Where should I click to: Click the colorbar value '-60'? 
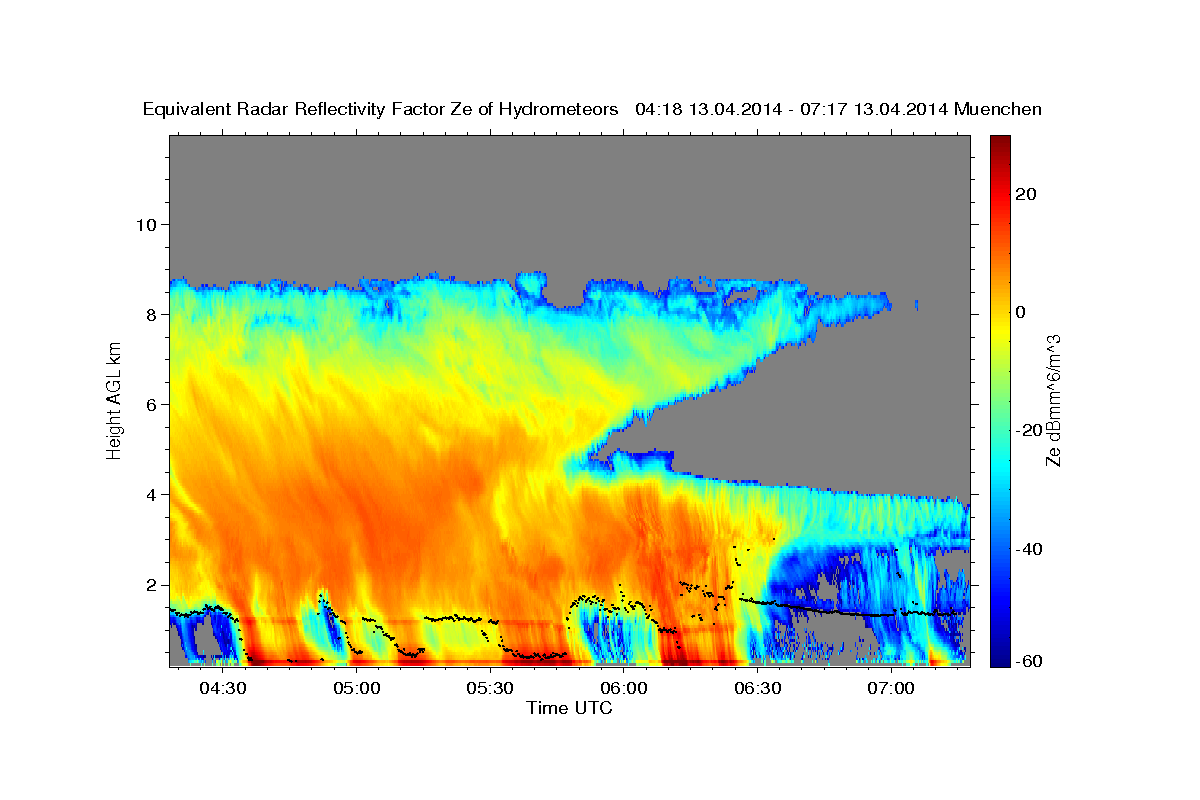pos(1030,661)
